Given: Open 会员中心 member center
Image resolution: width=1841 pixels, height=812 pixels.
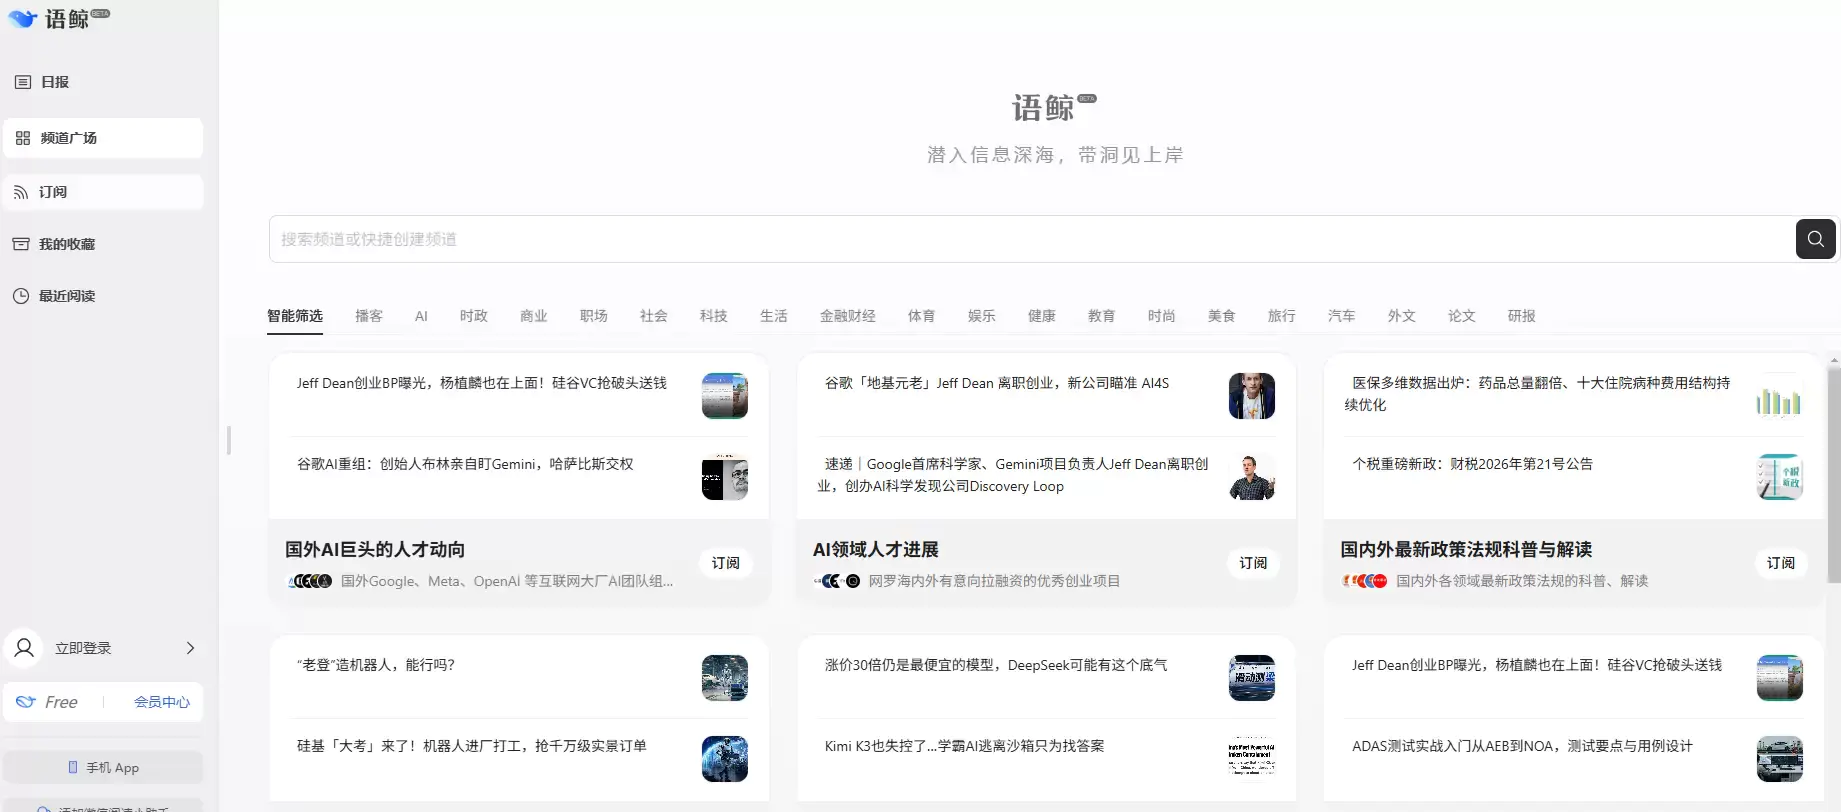Looking at the screenshot, I should click(162, 702).
